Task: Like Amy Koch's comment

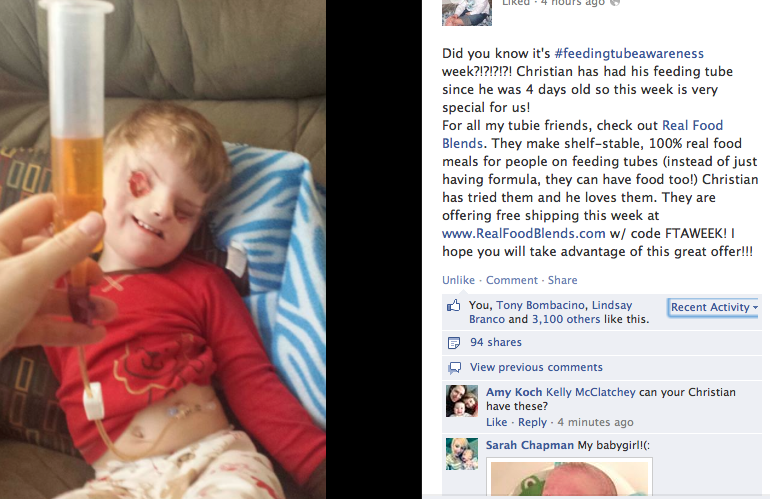Action: pyautogui.click(x=496, y=422)
